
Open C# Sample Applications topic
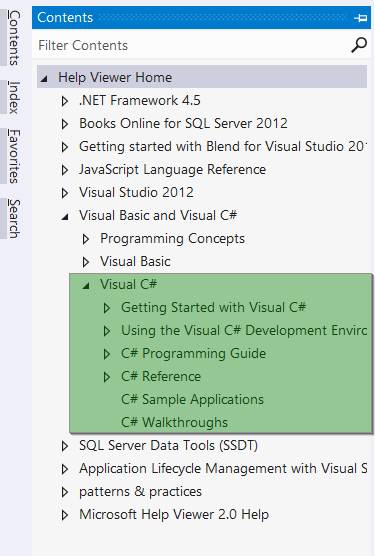click(192, 400)
